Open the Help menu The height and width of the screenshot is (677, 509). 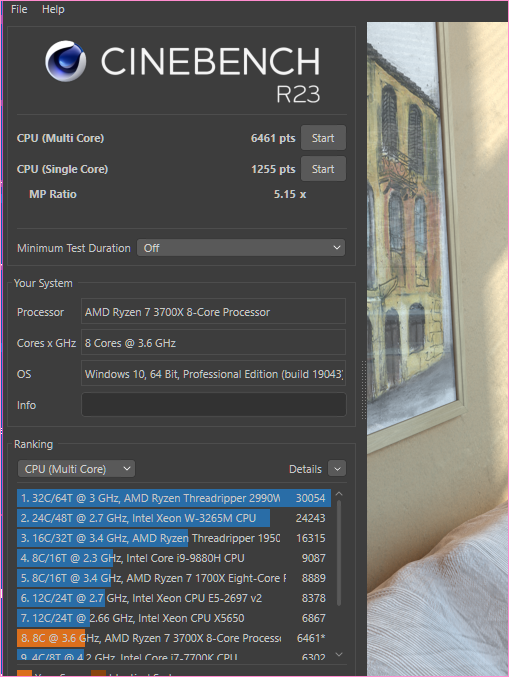click(x=53, y=9)
